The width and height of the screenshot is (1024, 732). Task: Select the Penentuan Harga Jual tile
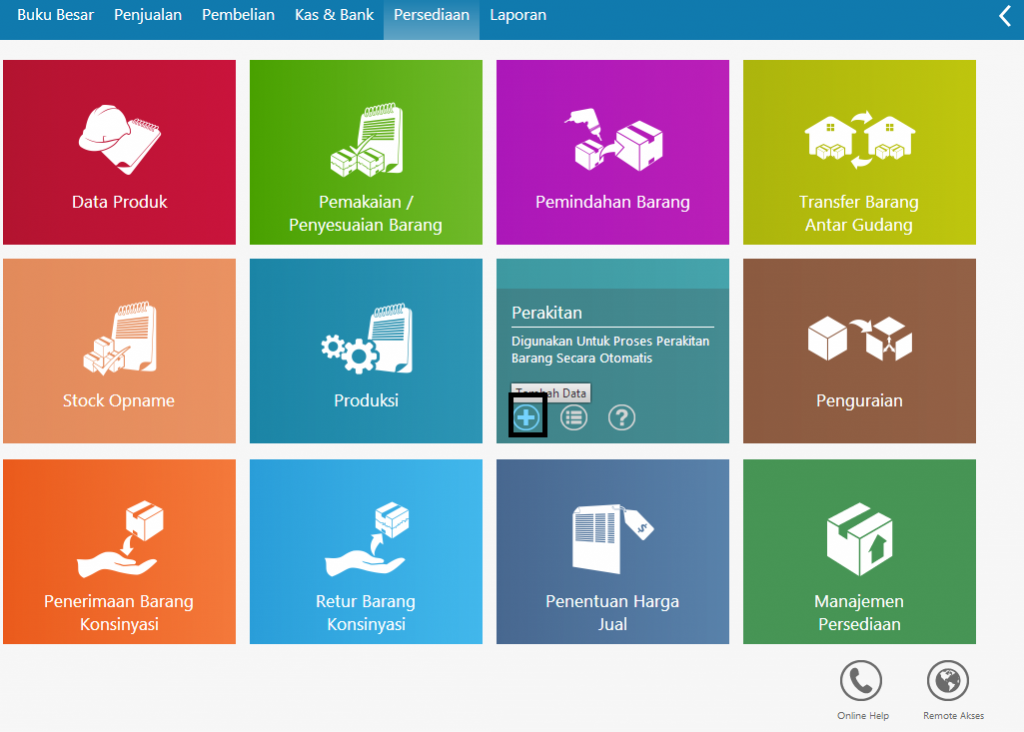612,551
